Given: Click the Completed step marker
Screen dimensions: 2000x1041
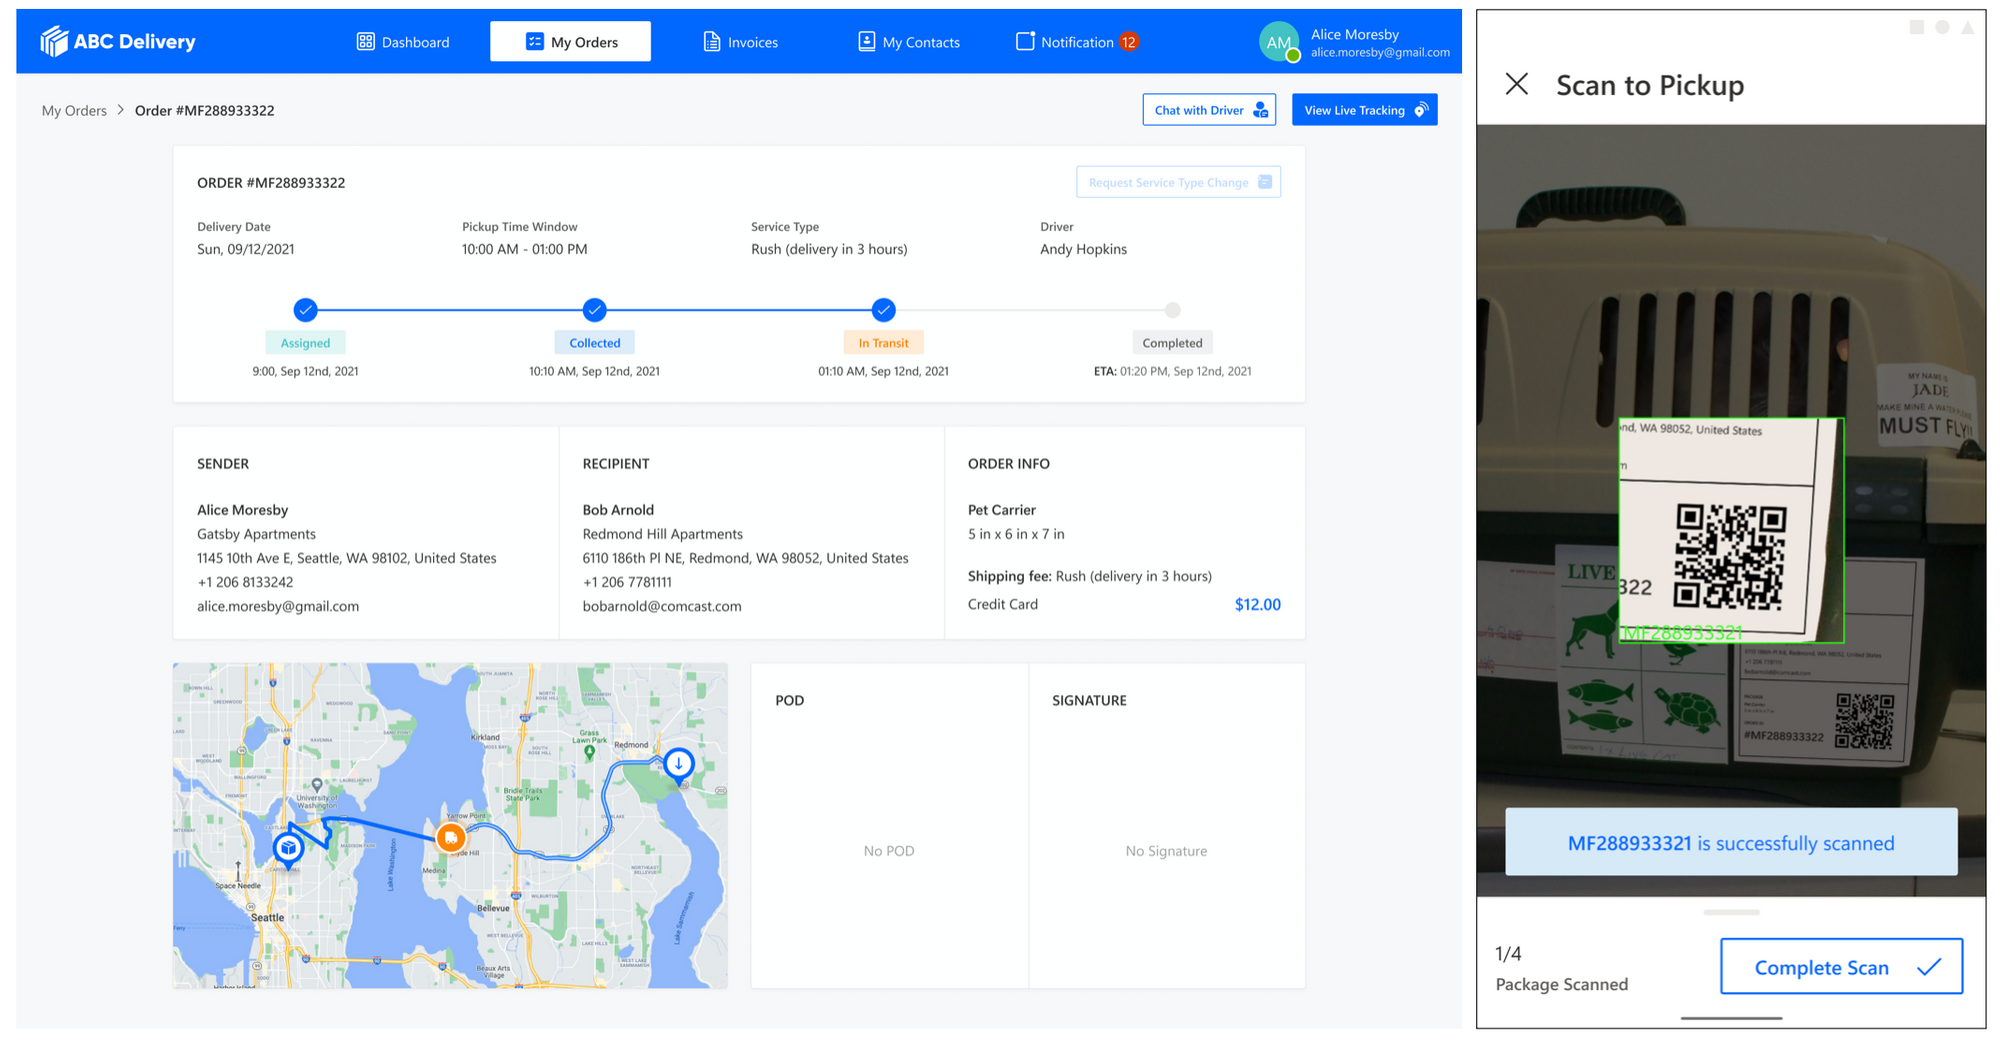Looking at the screenshot, I should pos(1173,310).
